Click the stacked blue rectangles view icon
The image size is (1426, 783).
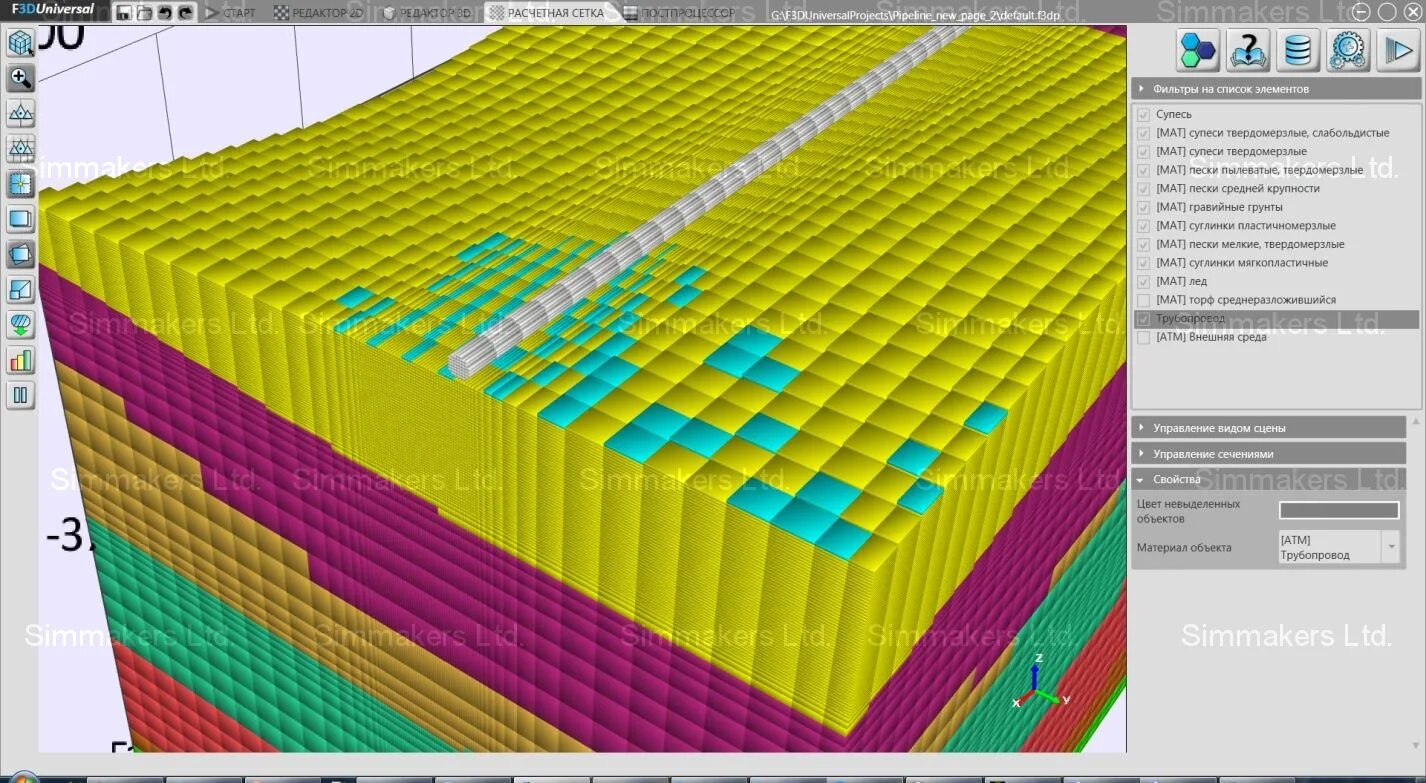click(20, 219)
